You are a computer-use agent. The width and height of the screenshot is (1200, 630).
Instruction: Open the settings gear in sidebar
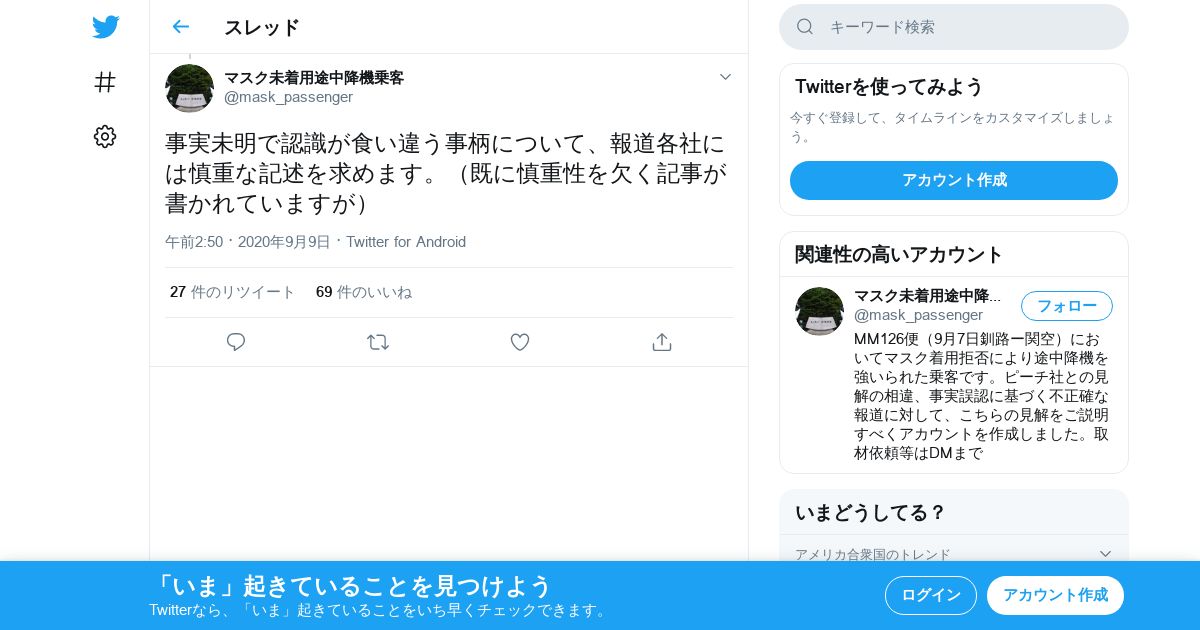pos(105,137)
